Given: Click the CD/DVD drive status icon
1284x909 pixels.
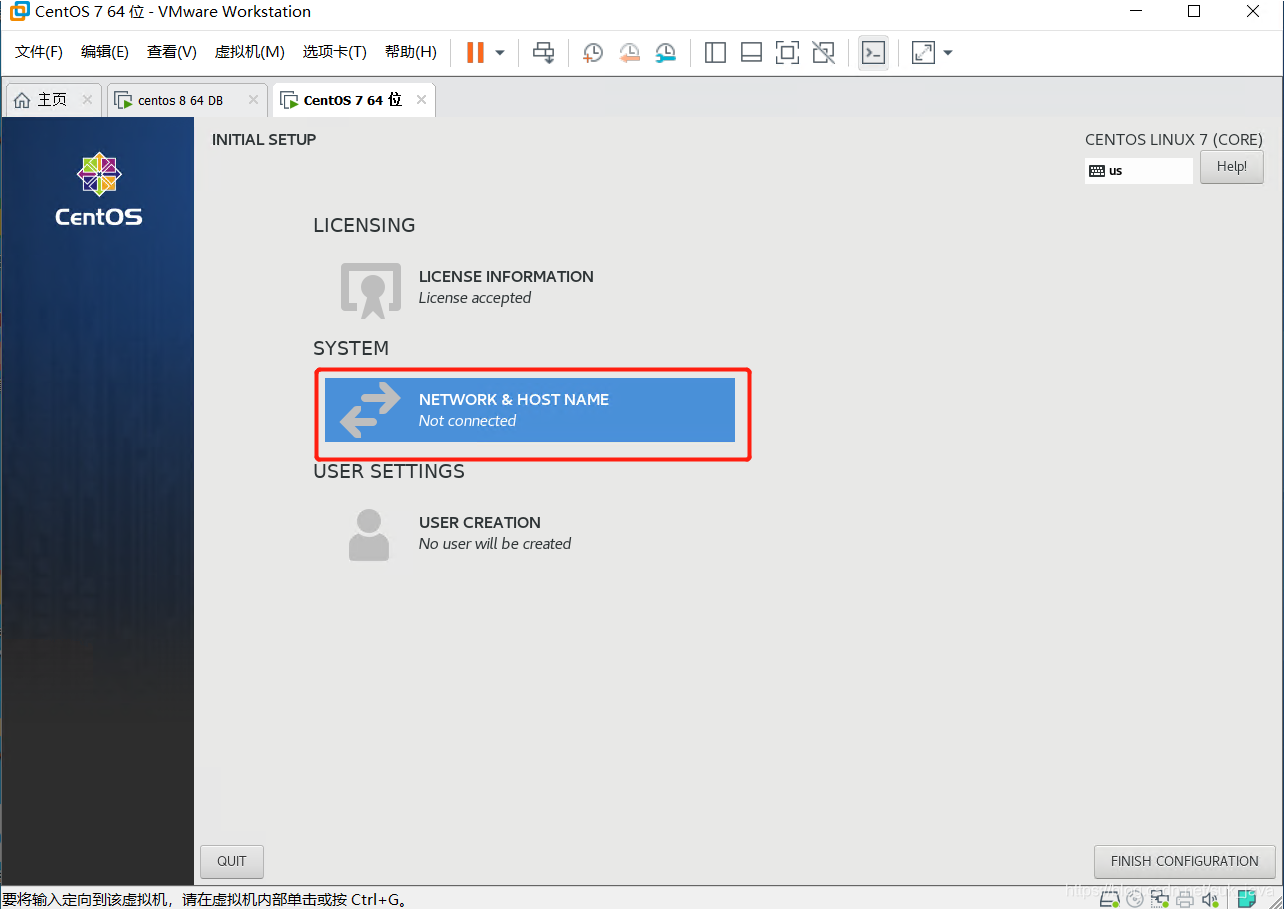Looking at the screenshot, I should 1135,899.
